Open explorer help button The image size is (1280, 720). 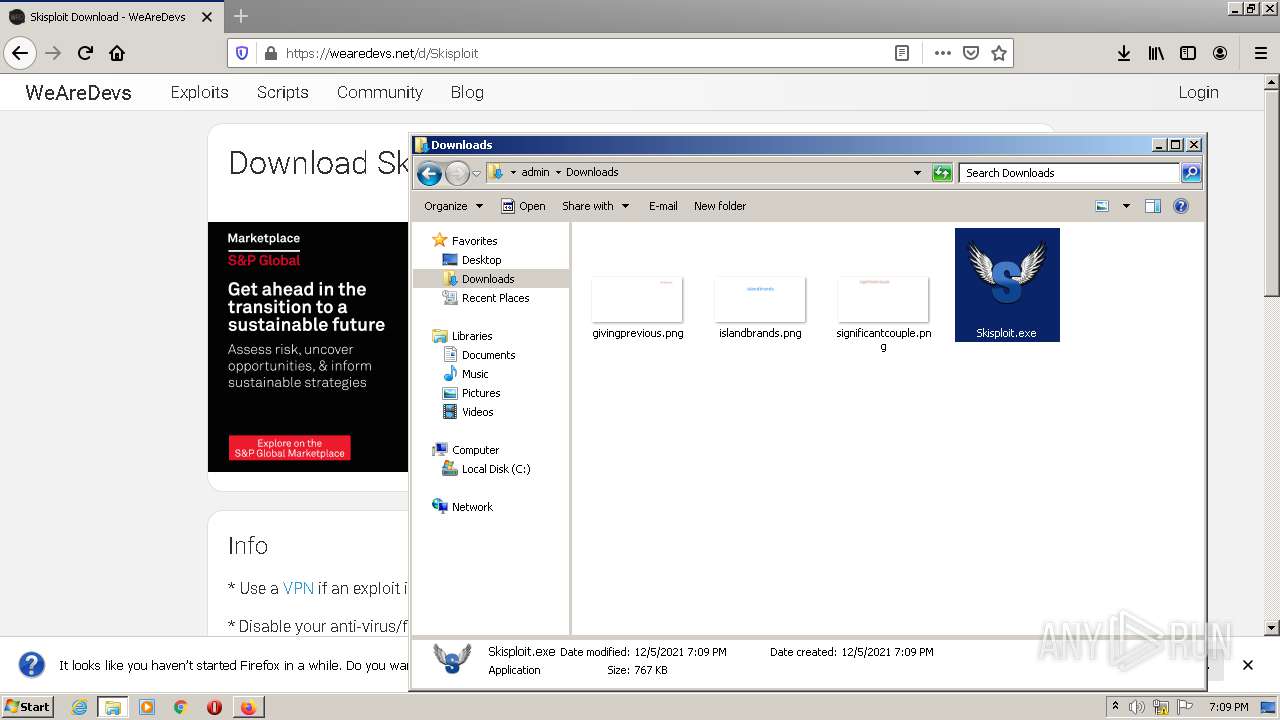click(x=1181, y=206)
